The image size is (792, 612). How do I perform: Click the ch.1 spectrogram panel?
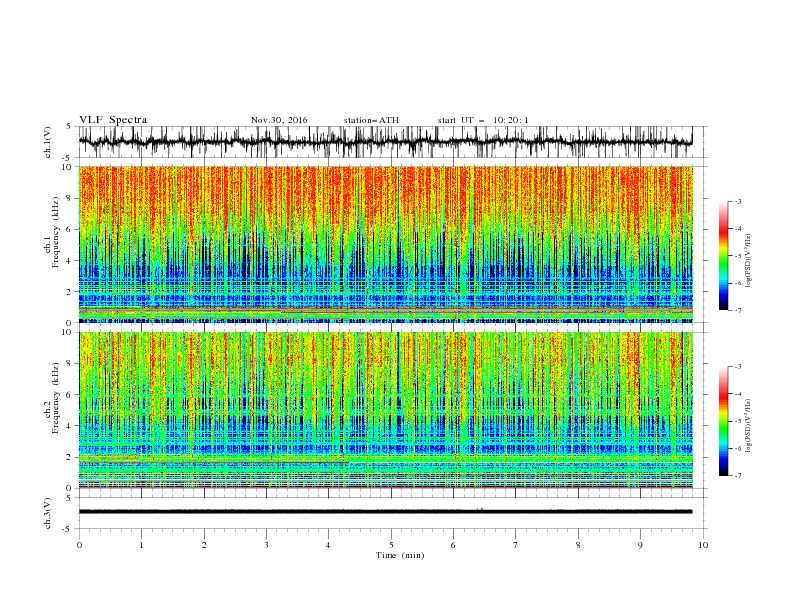click(385, 244)
